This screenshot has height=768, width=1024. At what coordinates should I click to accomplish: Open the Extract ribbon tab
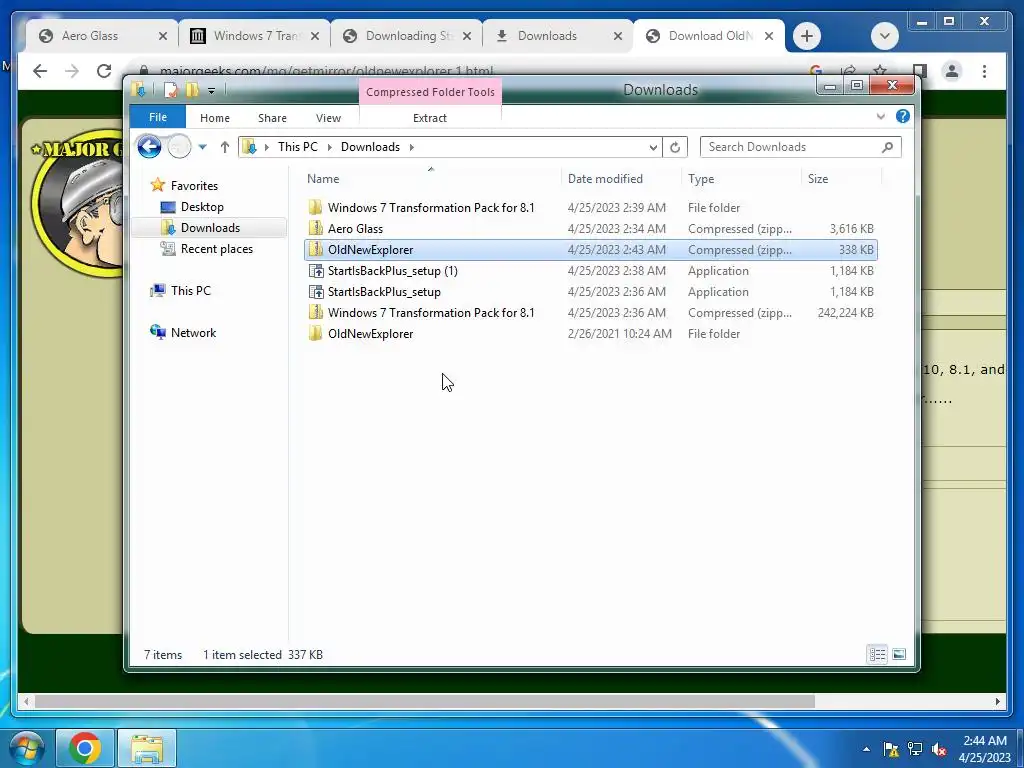tap(430, 118)
